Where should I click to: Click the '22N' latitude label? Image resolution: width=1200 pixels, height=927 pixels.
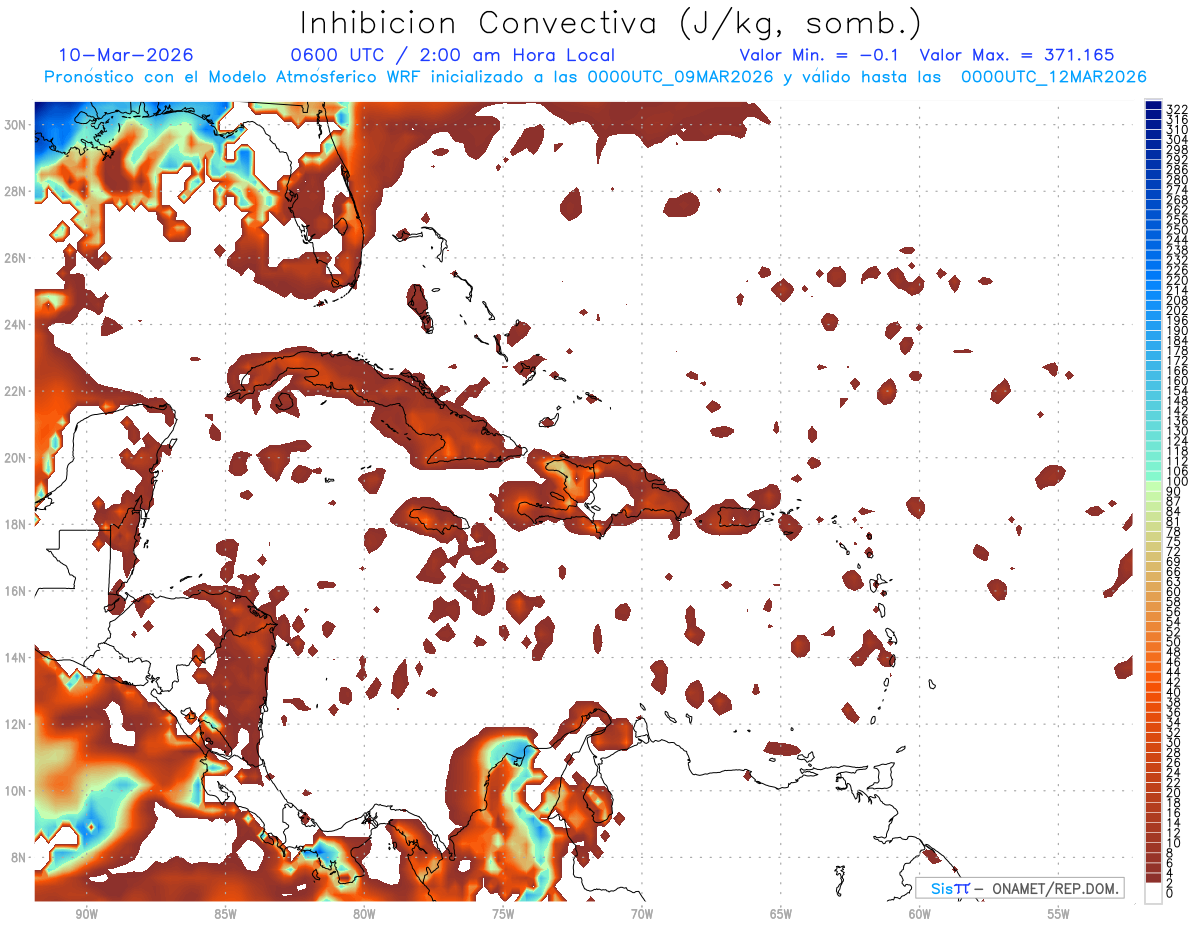pyautogui.click(x=16, y=391)
